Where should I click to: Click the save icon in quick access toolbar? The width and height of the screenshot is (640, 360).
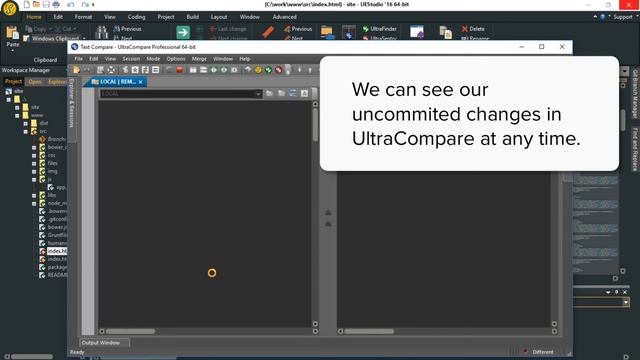(x=46, y=4)
